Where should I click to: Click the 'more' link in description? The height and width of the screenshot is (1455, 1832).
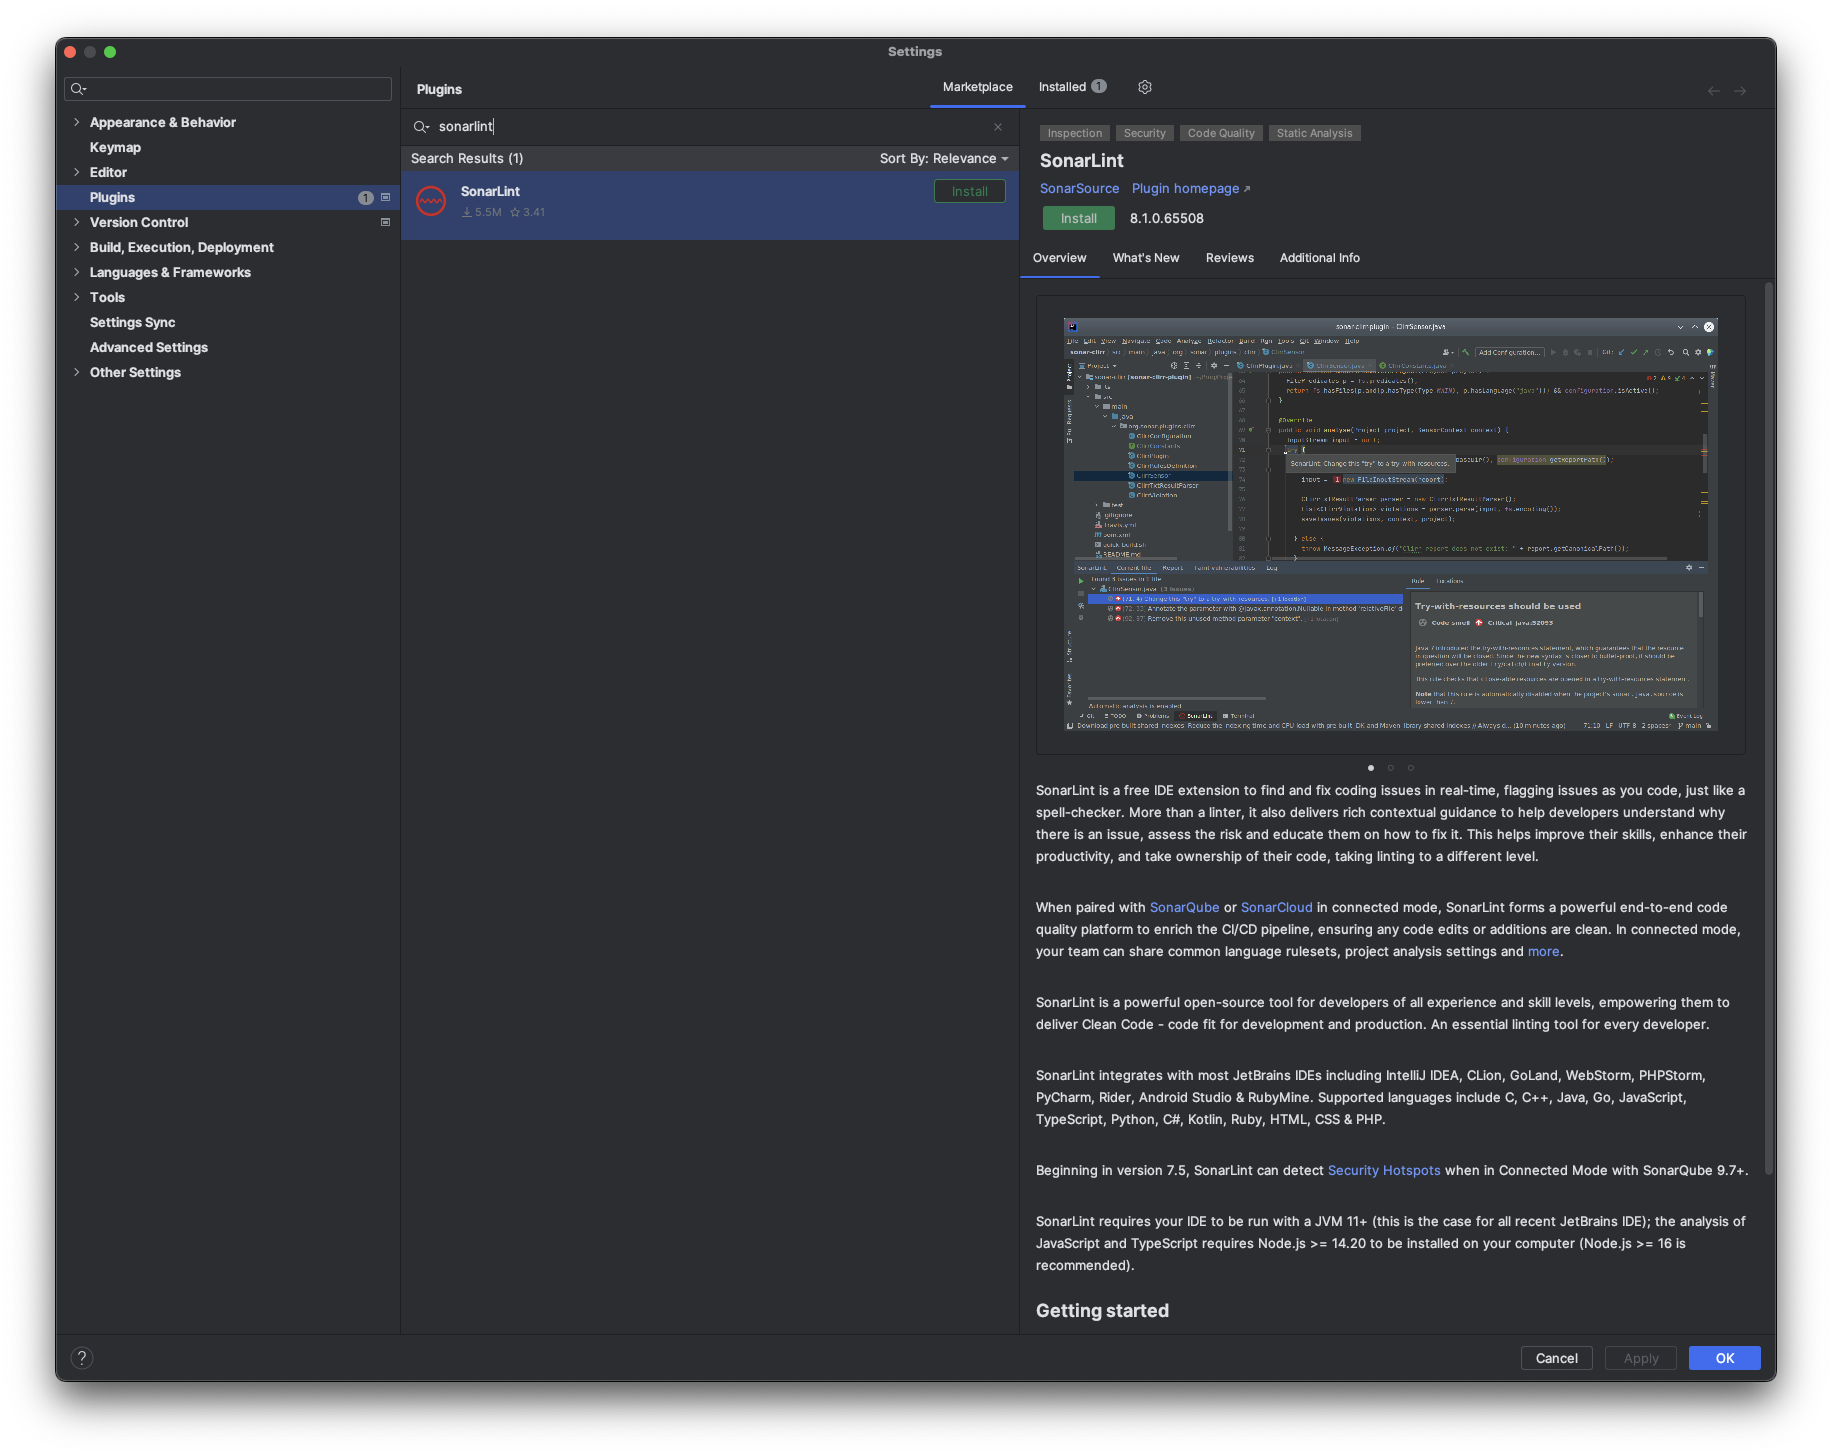(x=1543, y=951)
